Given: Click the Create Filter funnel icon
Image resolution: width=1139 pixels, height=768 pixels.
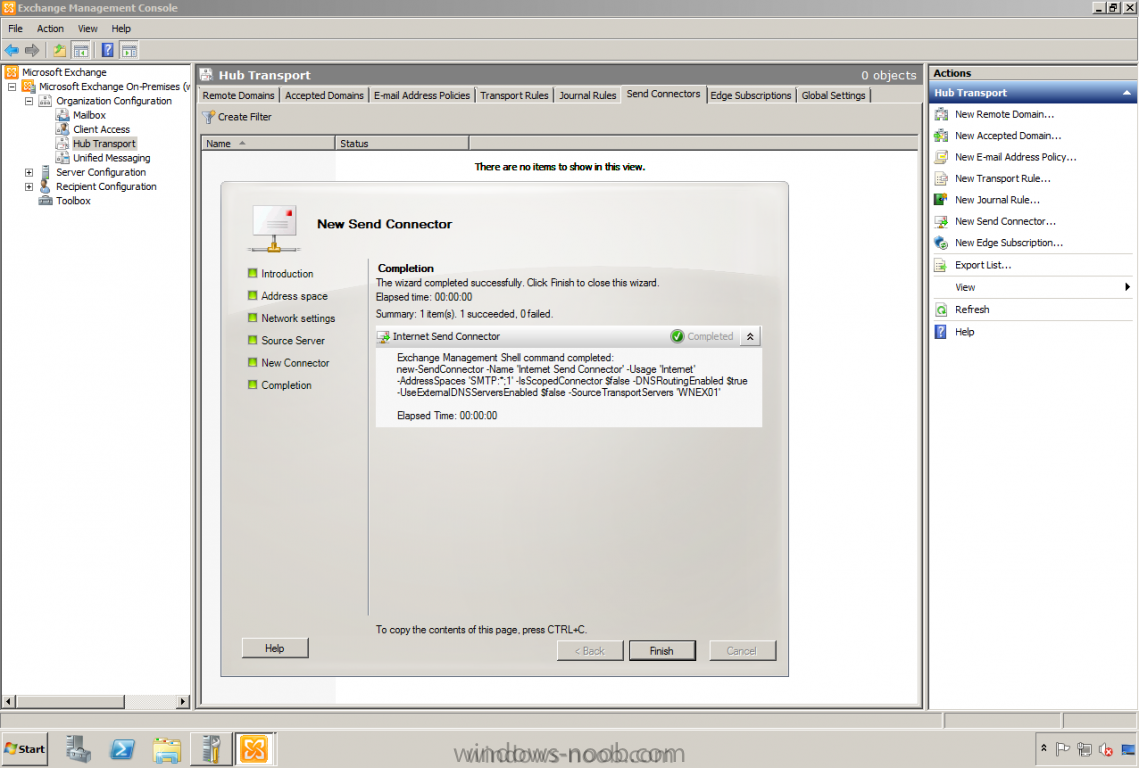Looking at the screenshot, I should click(209, 117).
